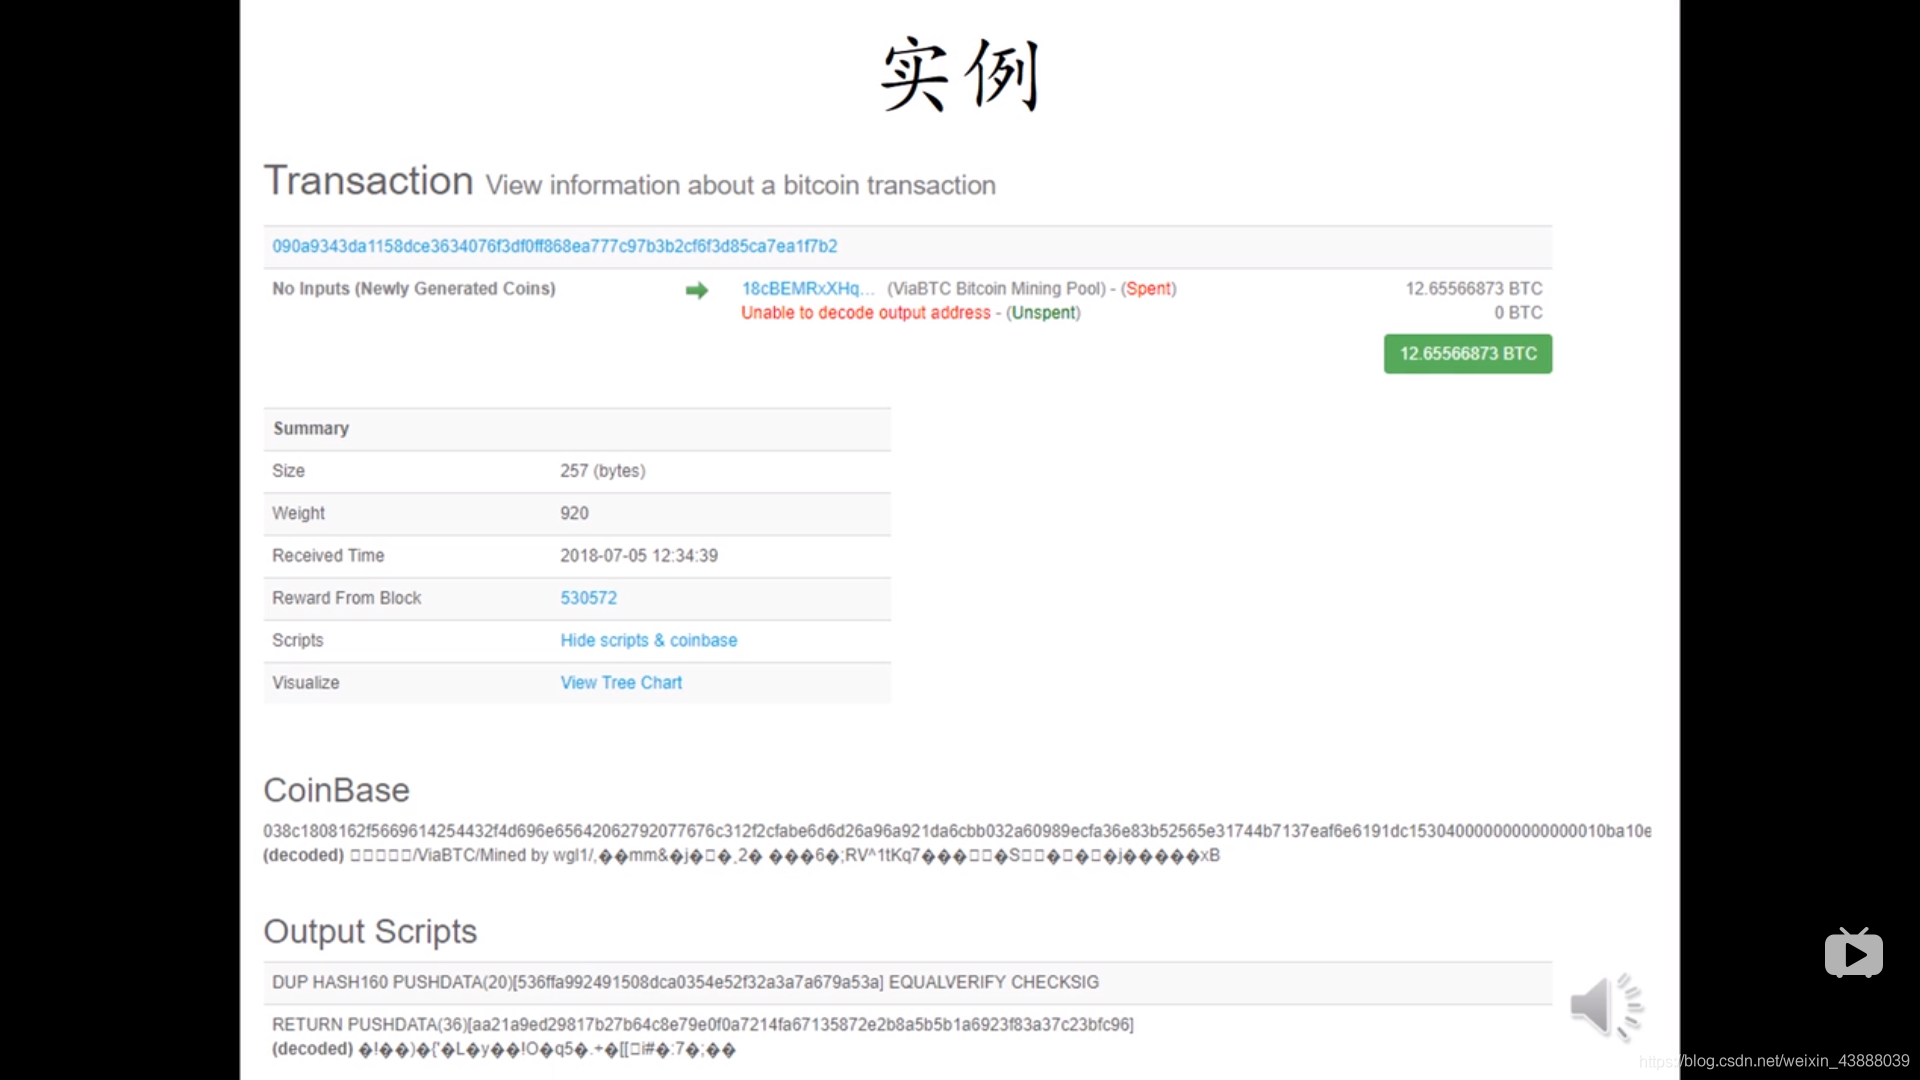The image size is (1920, 1080).
Task: Open the View Tree Chart link
Action: pyautogui.click(x=621, y=682)
